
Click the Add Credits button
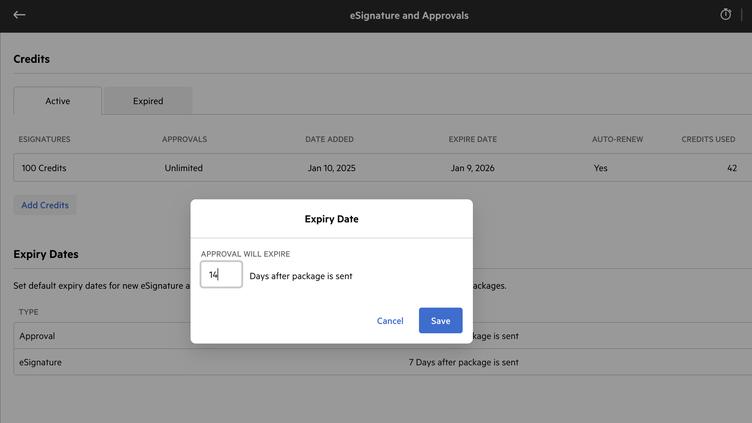(x=45, y=205)
